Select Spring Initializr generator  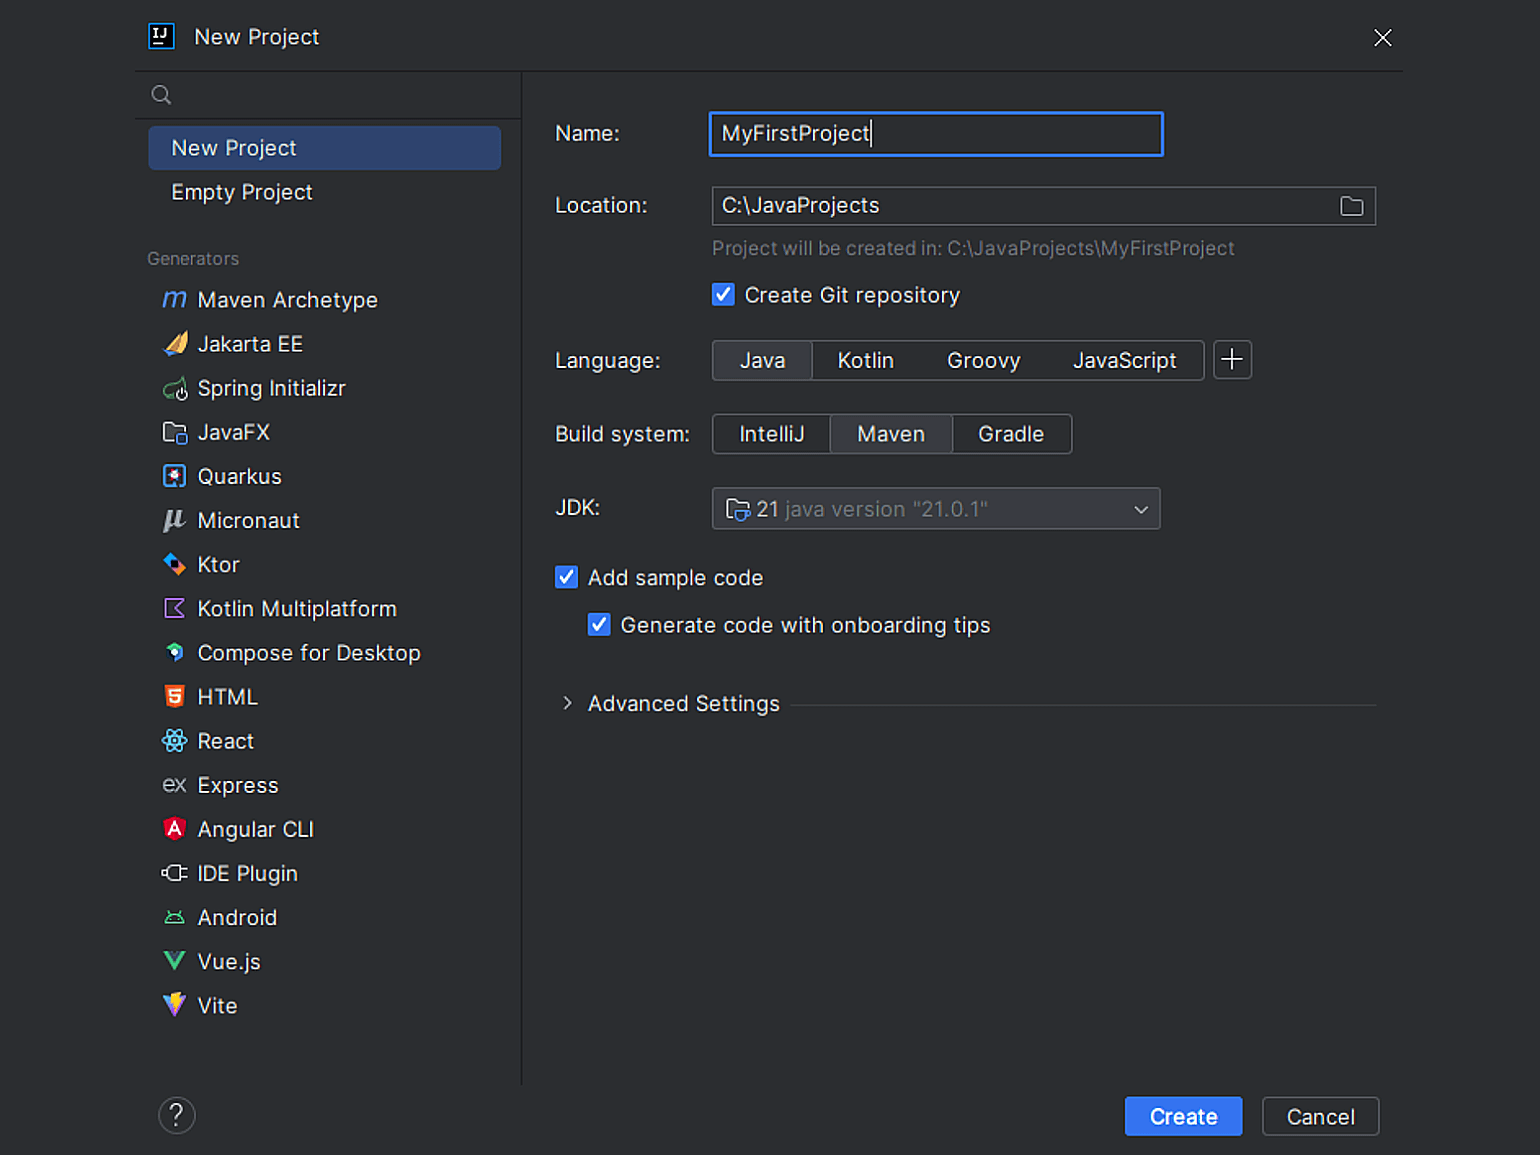coord(272,389)
